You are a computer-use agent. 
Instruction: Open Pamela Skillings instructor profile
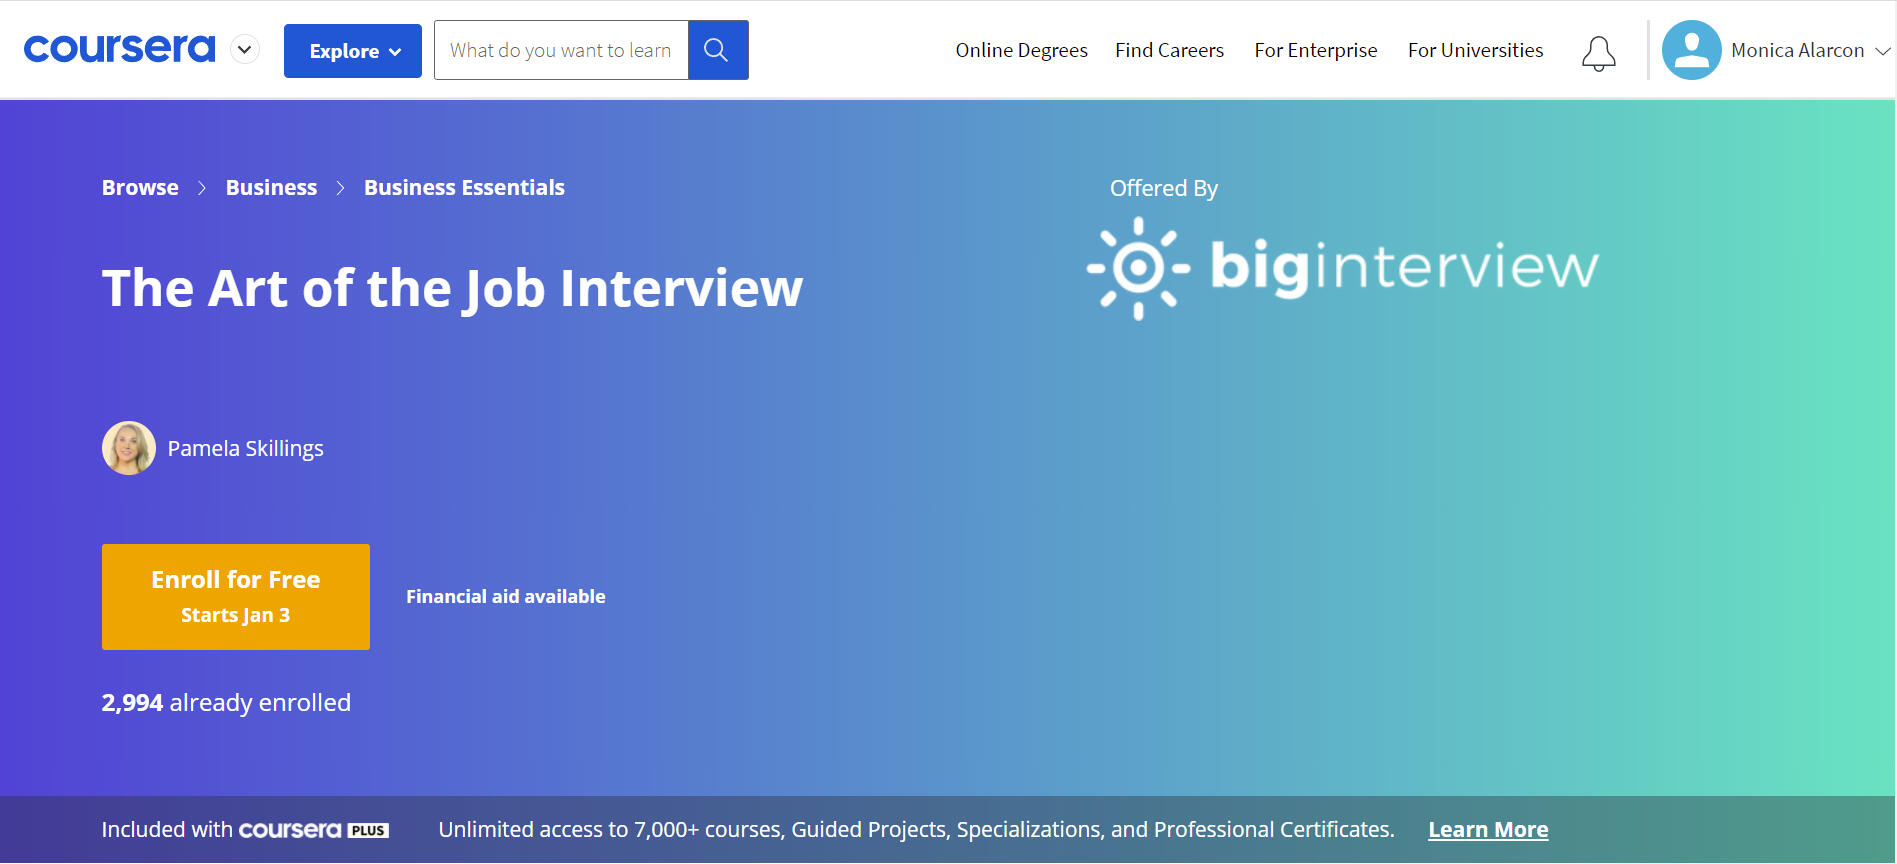tap(245, 449)
